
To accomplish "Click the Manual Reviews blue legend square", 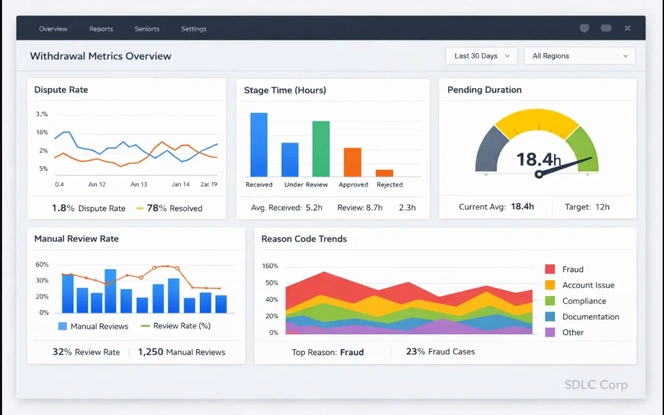I will 62,326.
